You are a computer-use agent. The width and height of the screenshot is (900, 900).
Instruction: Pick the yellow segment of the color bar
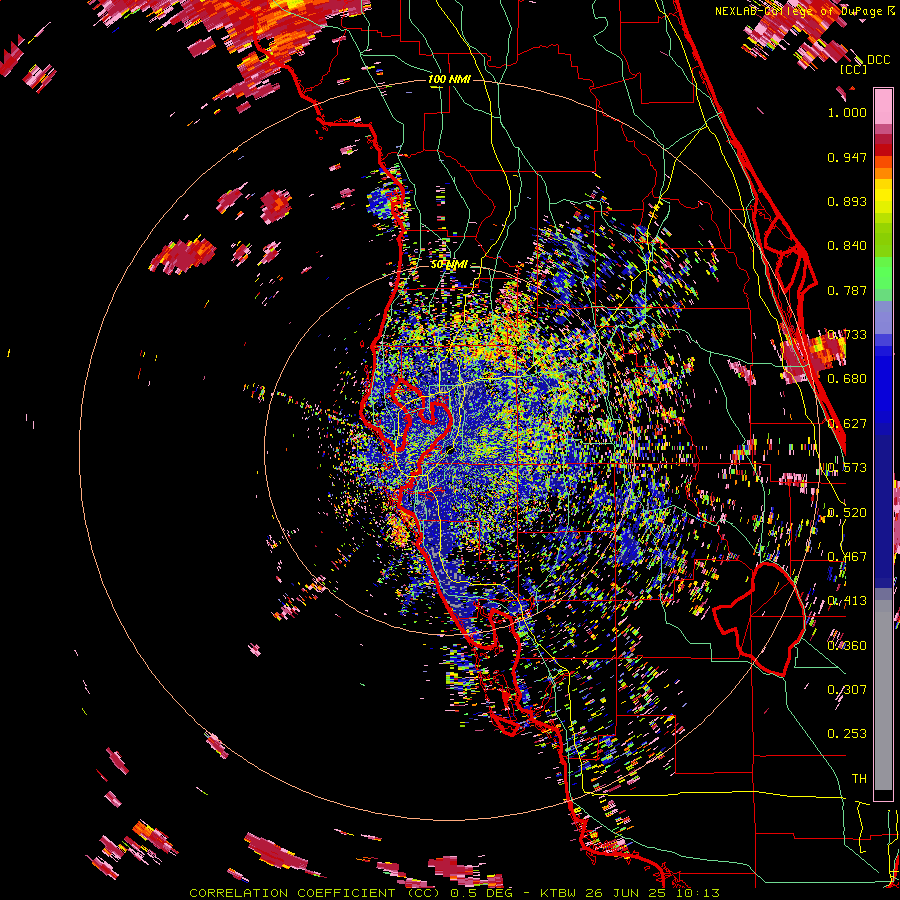[883, 196]
